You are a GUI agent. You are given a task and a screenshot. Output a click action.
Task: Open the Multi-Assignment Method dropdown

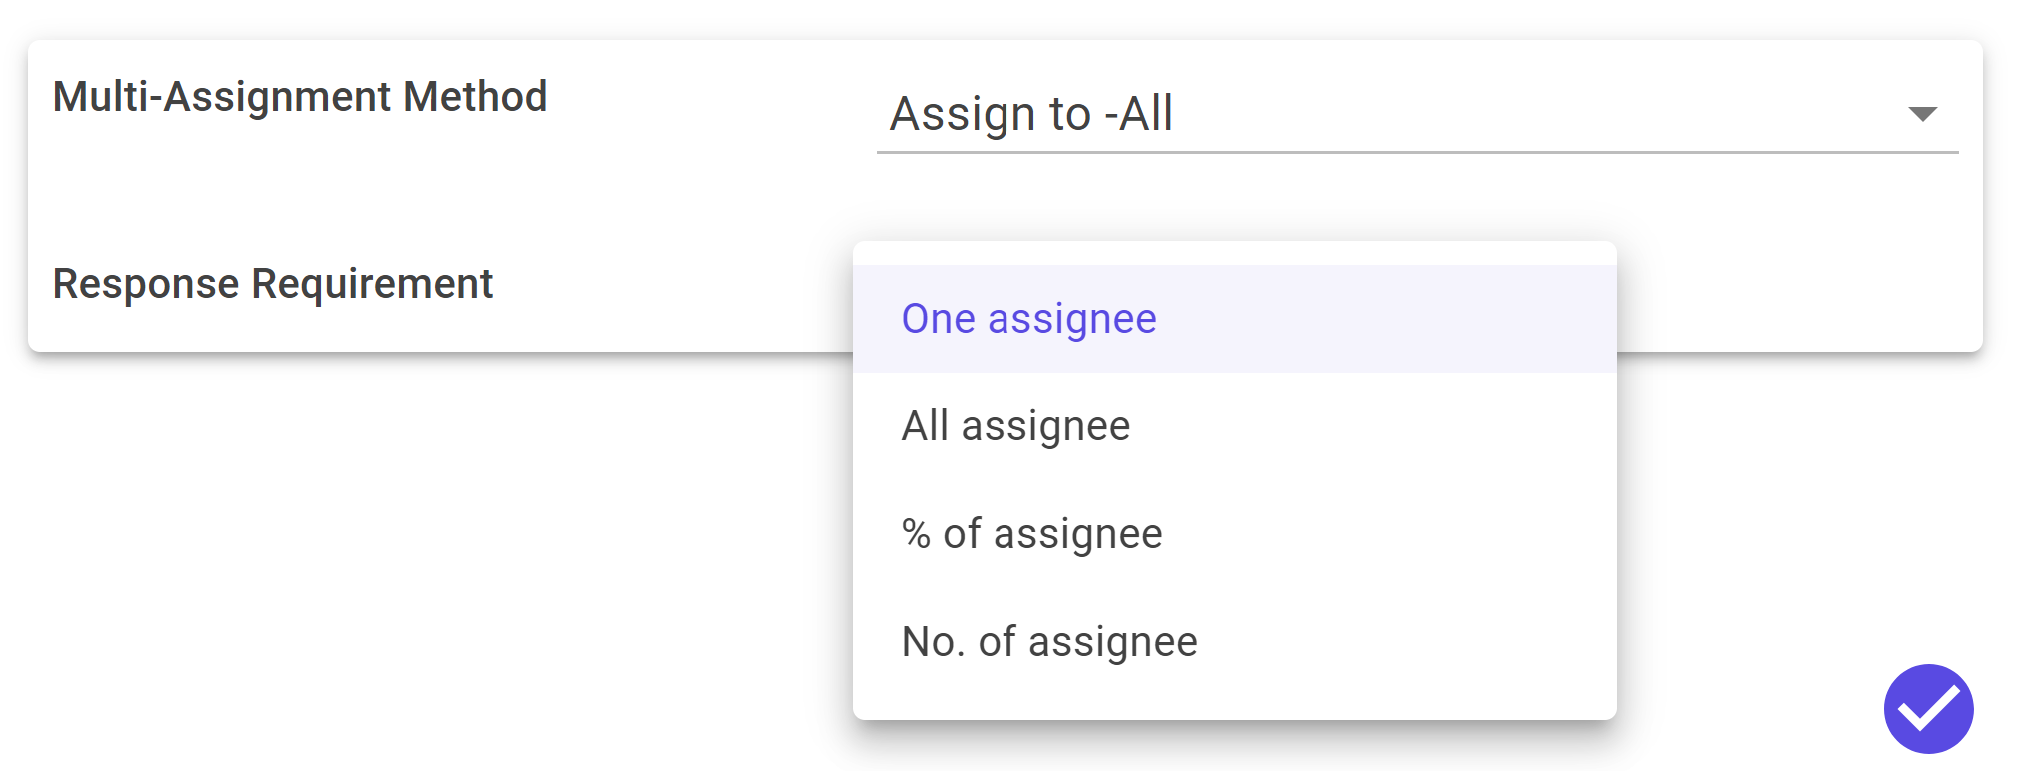point(1417,113)
